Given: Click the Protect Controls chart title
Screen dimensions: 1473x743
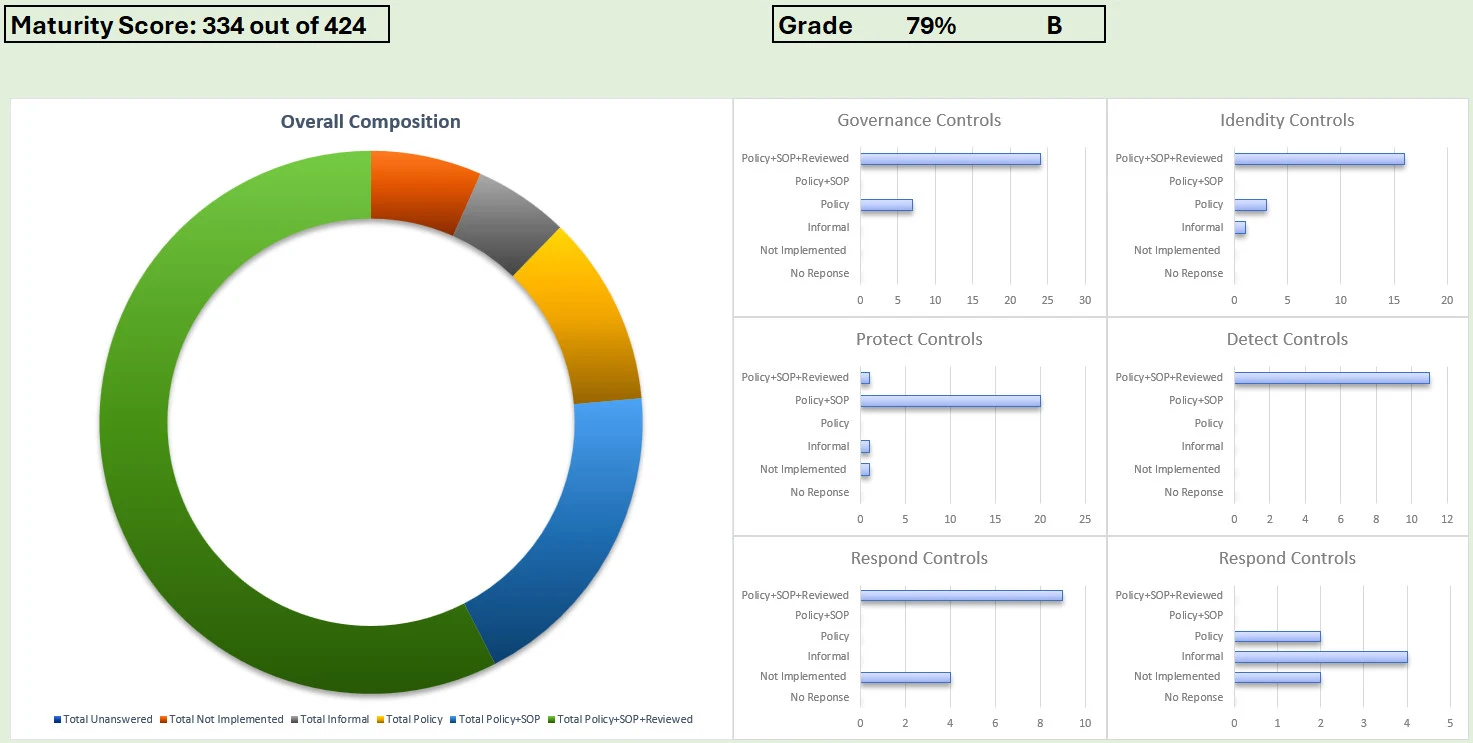Looking at the screenshot, I should pos(919,339).
